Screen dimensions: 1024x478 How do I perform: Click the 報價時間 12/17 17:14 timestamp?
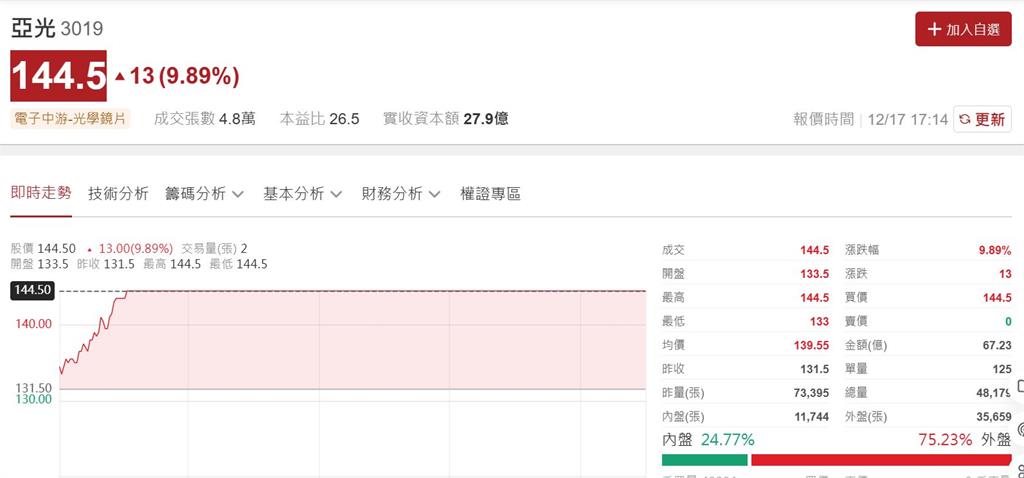(871, 120)
